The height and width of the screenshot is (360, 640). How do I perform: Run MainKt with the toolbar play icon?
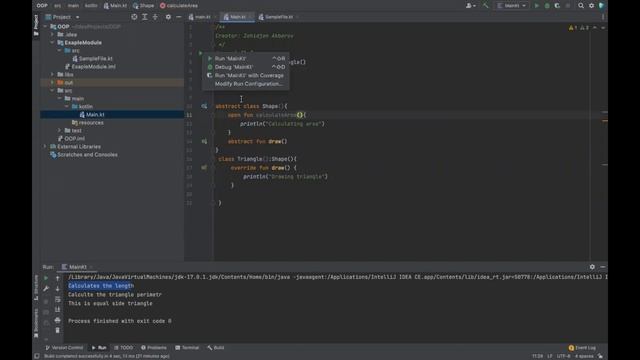coord(537,6)
